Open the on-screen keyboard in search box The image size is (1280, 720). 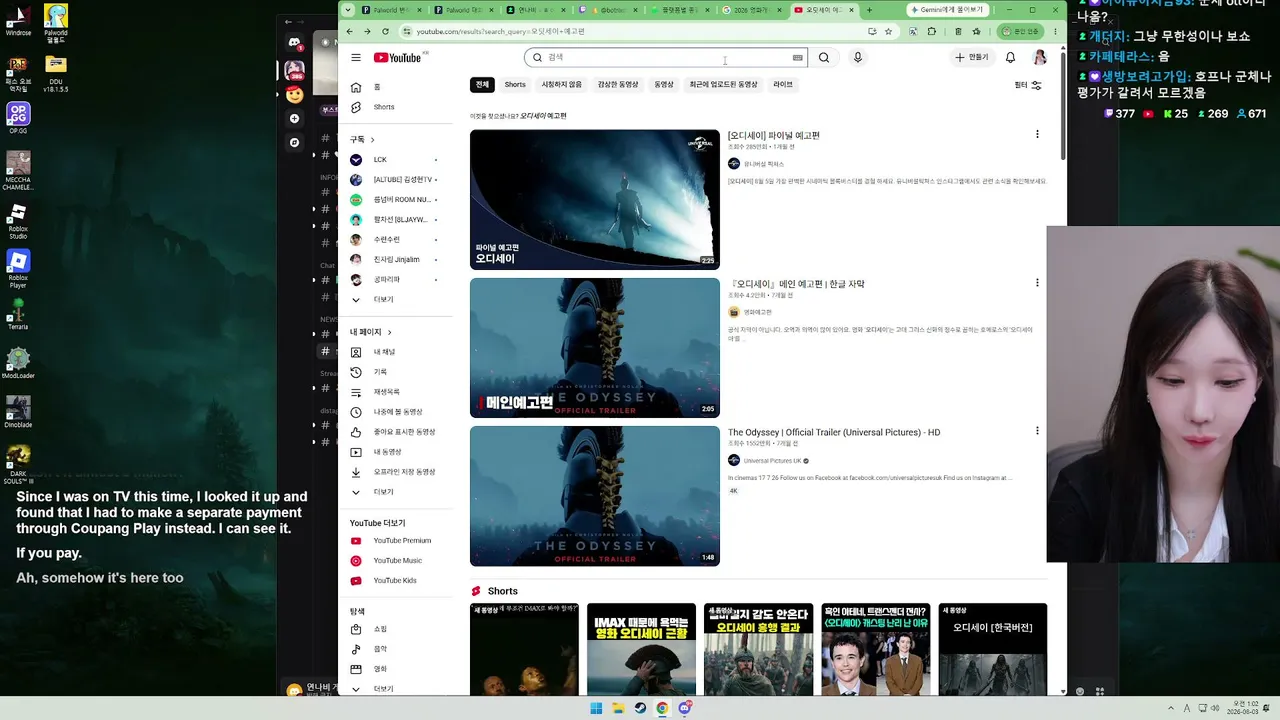[x=797, y=58]
